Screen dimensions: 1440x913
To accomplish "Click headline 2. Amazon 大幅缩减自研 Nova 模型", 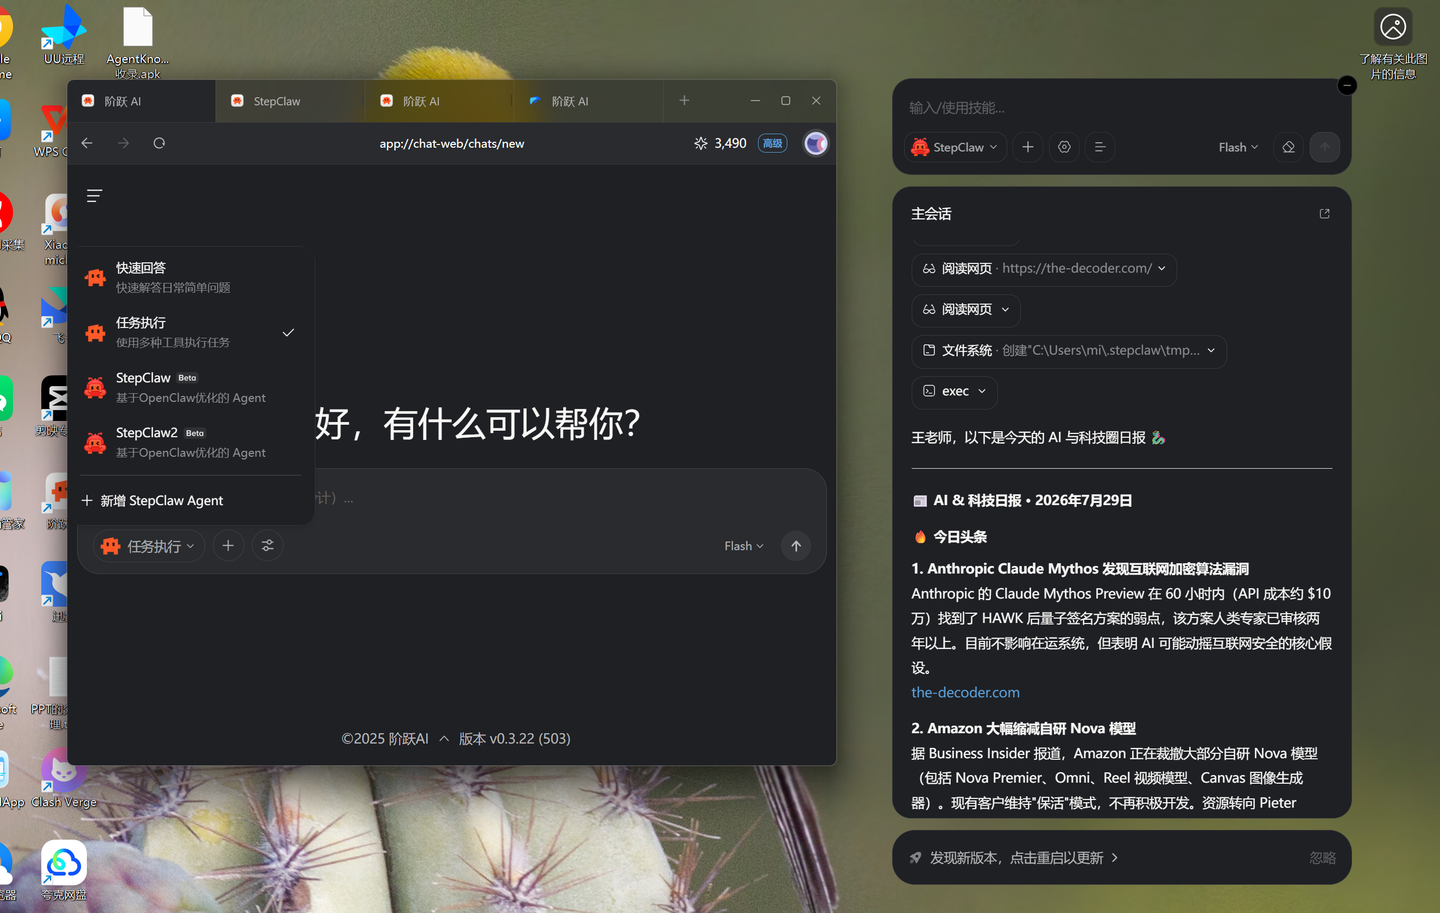I will (1023, 728).
